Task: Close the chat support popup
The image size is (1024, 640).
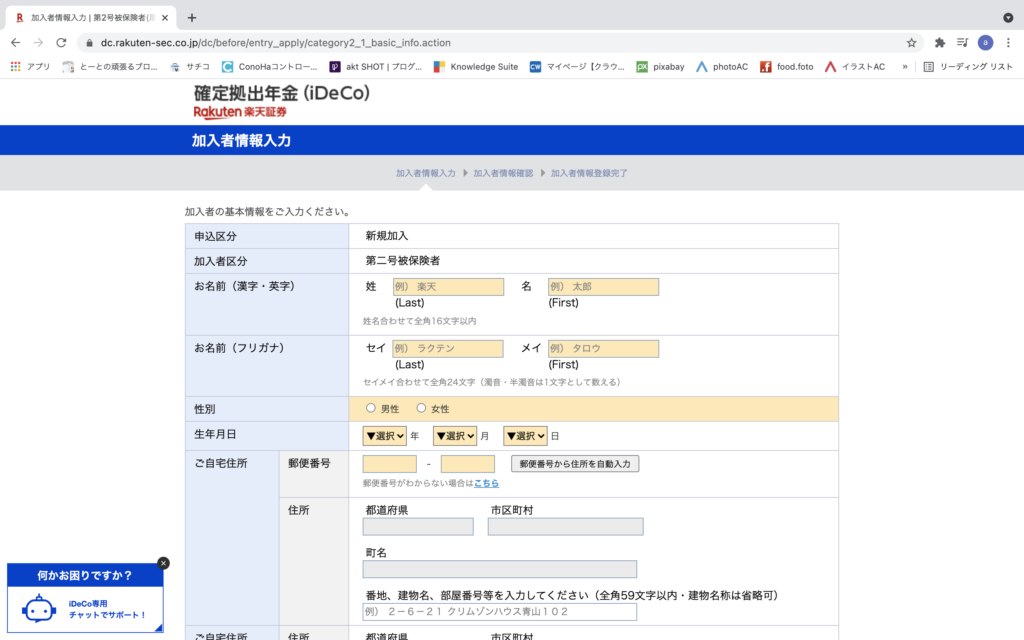Action: click(x=163, y=563)
